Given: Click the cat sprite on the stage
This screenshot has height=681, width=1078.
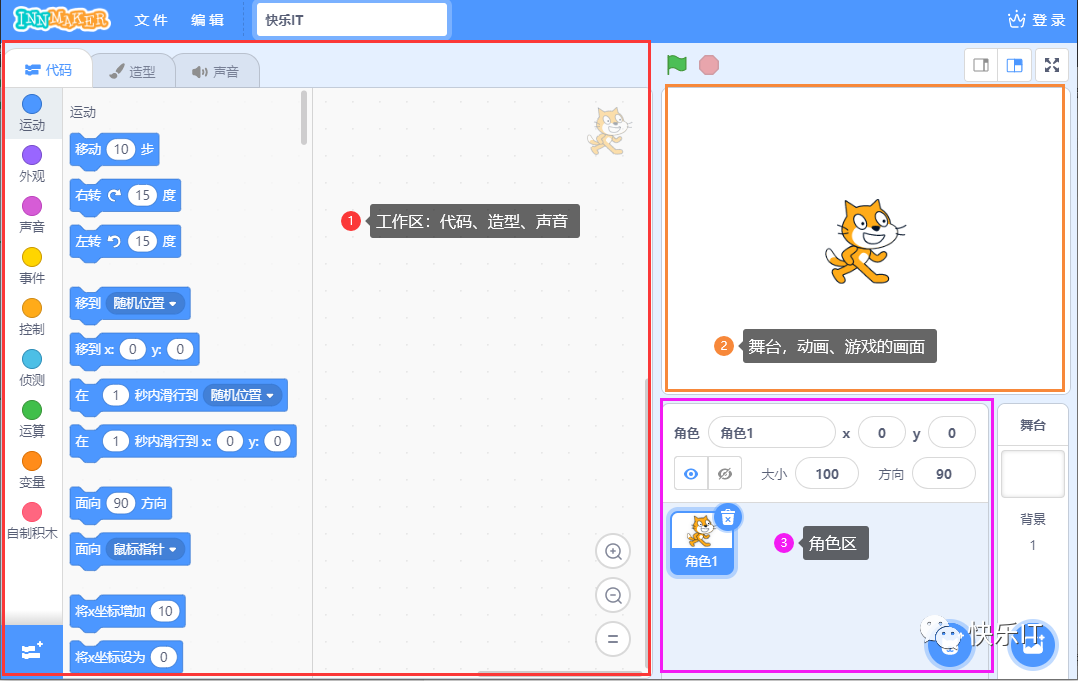Looking at the screenshot, I should 865,242.
